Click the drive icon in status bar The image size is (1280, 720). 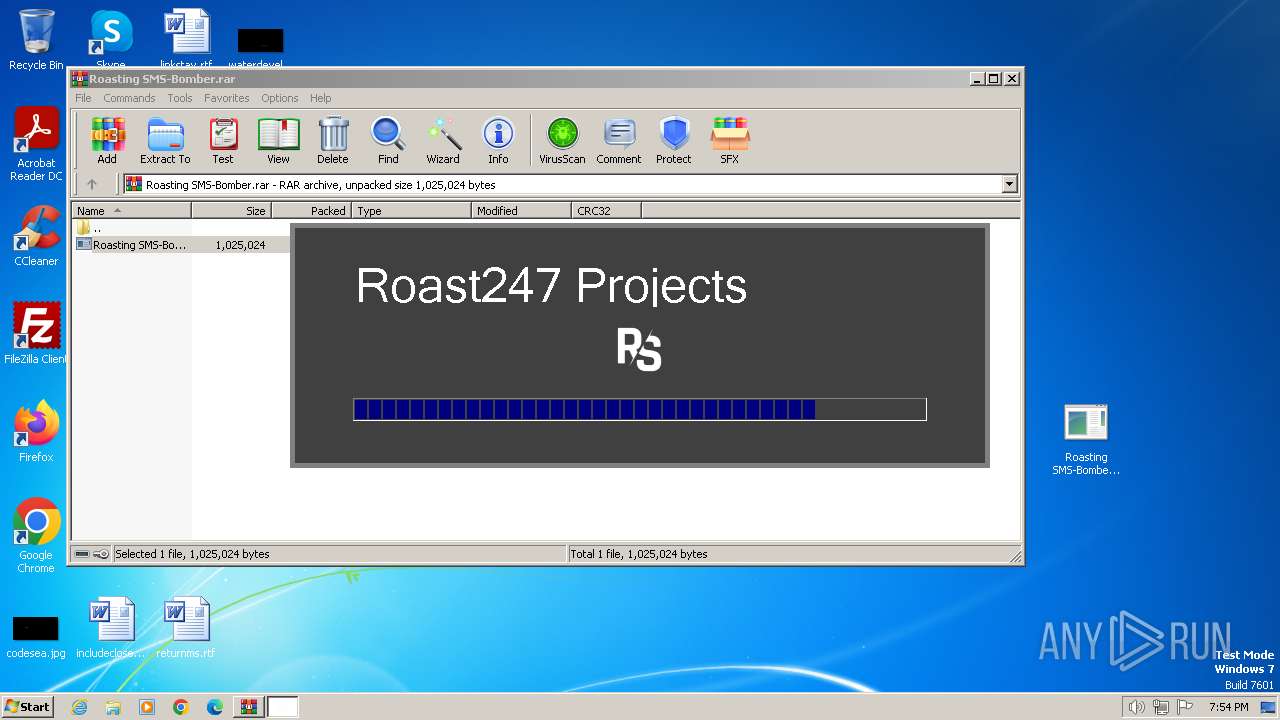(82, 554)
